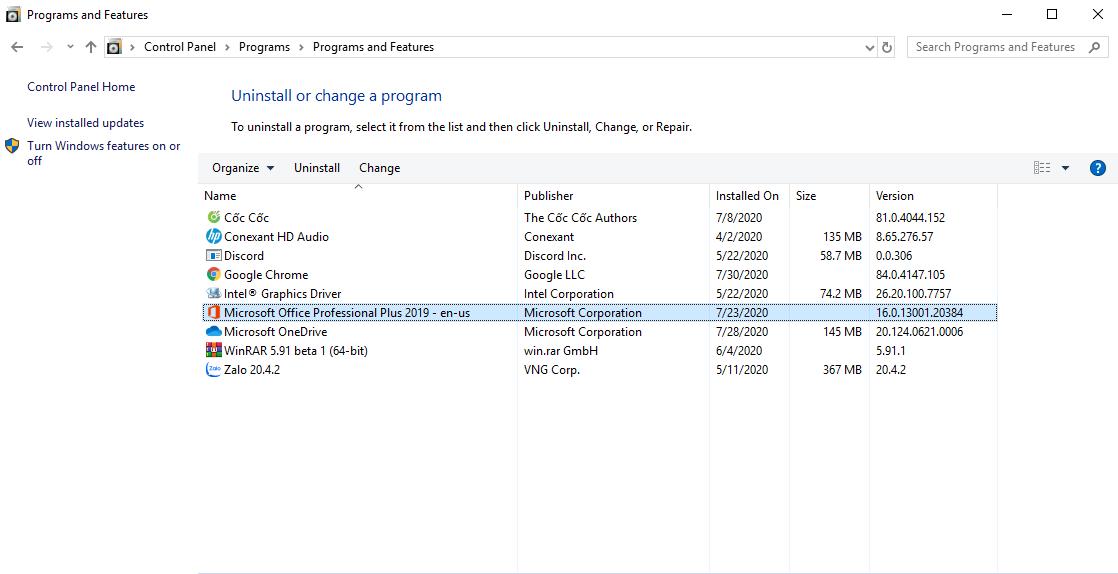Click the Microsoft OneDrive cloud icon
Screen dimensions: 1118x574
point(213,332)
